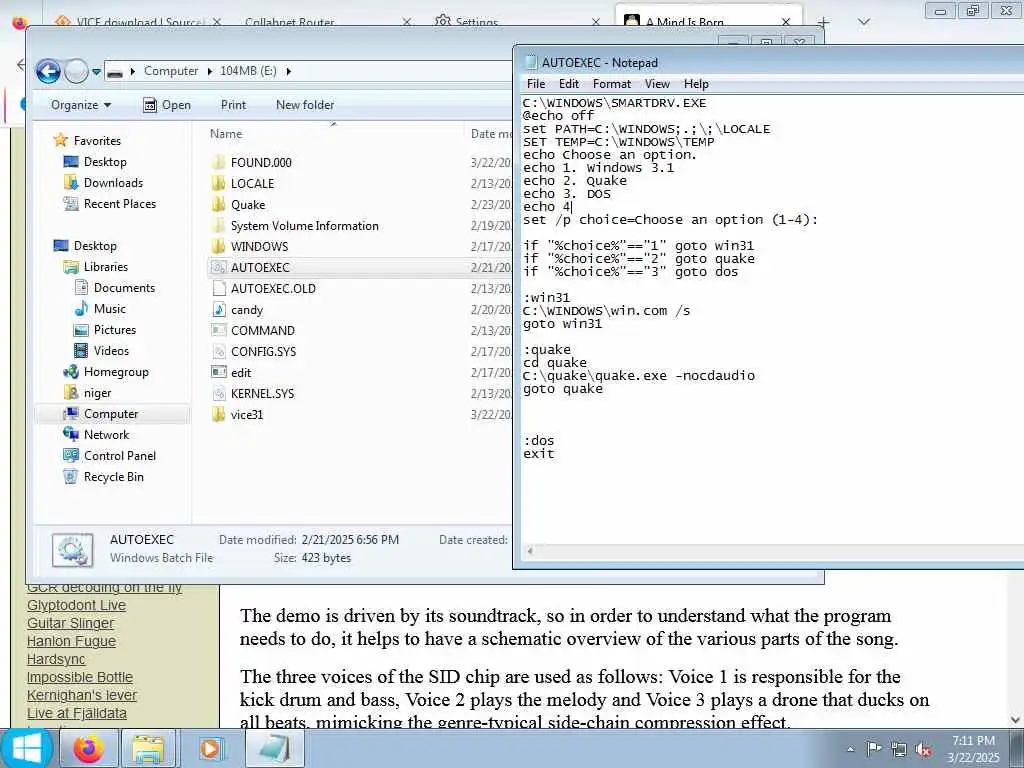Open Firefox from the taskbar
The width and height of the screenshot is (1024, 768).
pyautogui.click(x=88, y=748)
